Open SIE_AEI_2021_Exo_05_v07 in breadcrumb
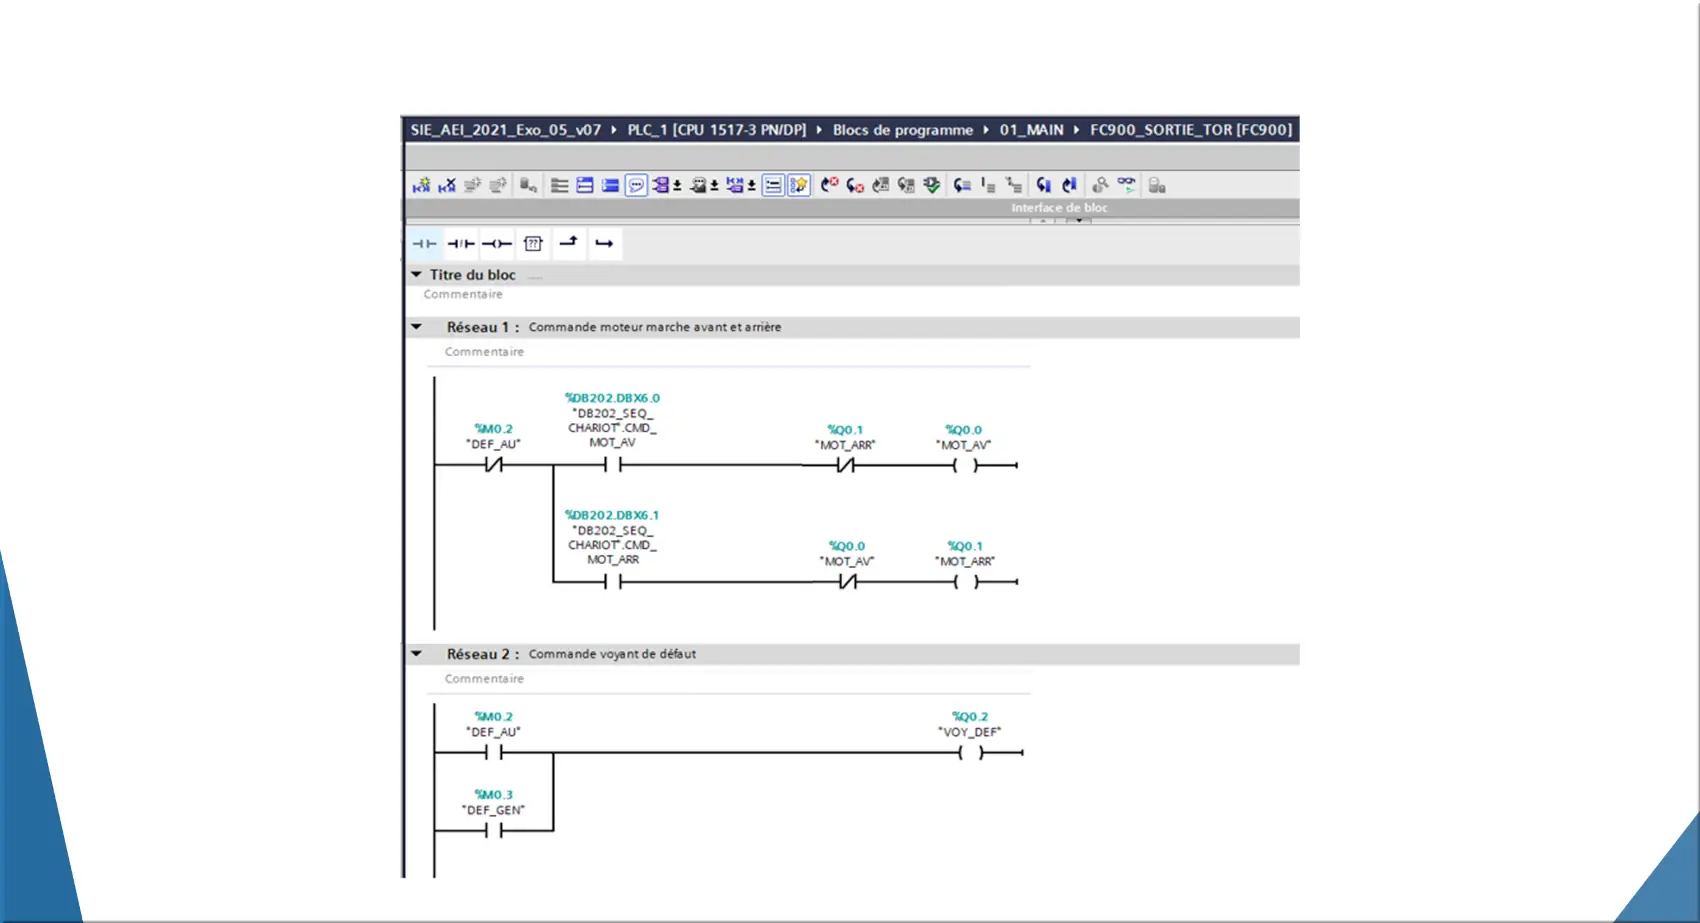 click(505, 130)
